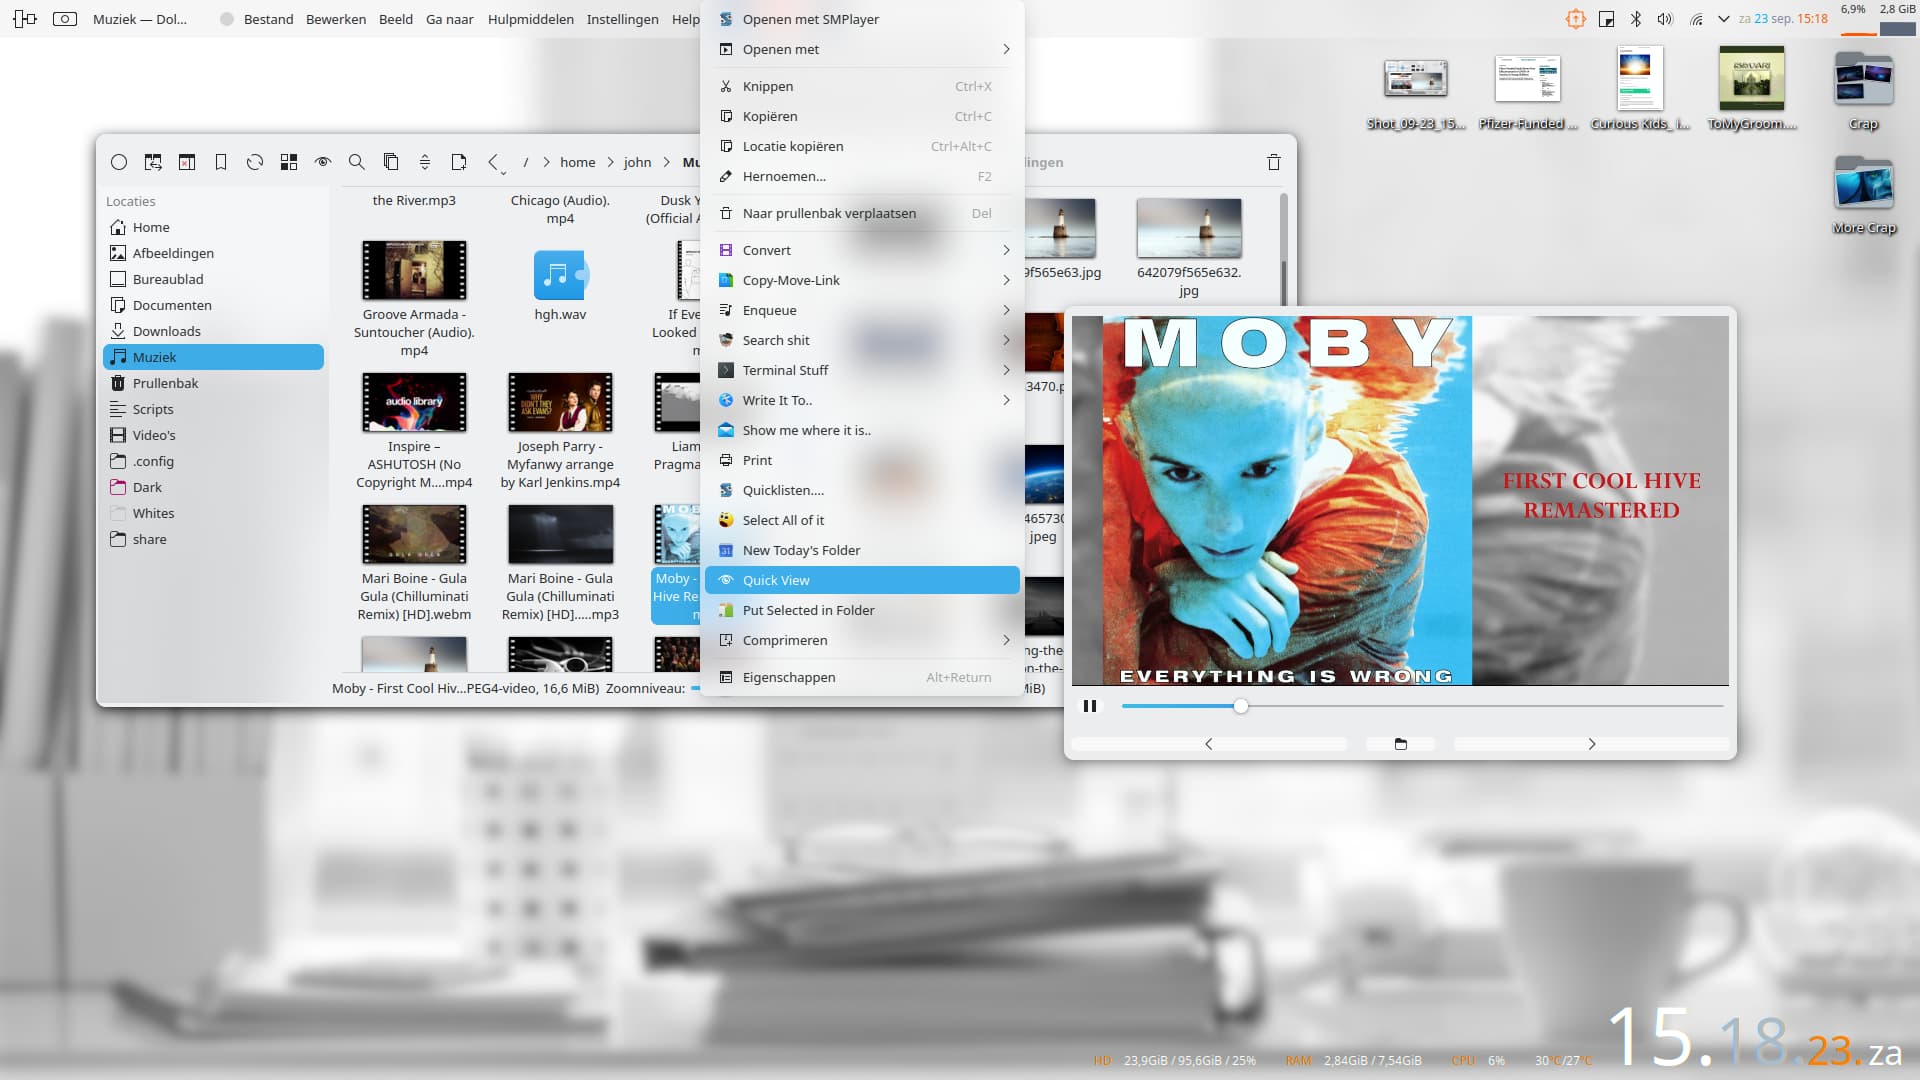Open Home in the Locaties sidebar
Screen dimensions: 1920x1080
(x=213, y=227)
